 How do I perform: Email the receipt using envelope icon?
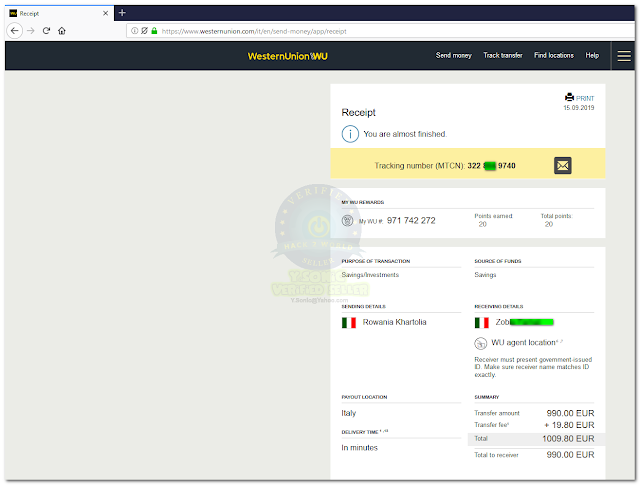[562, 165]
